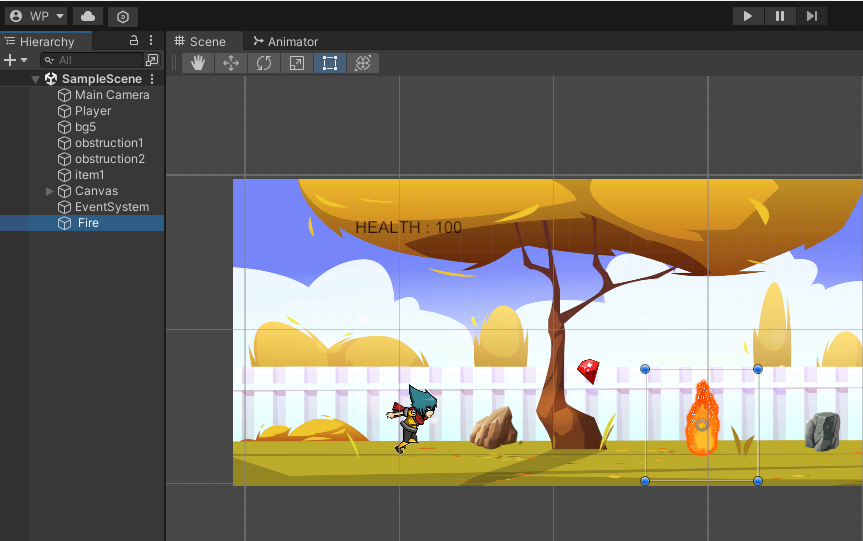Collapse the SampleScene tree
863x541 pixels.
click(36, 79)
